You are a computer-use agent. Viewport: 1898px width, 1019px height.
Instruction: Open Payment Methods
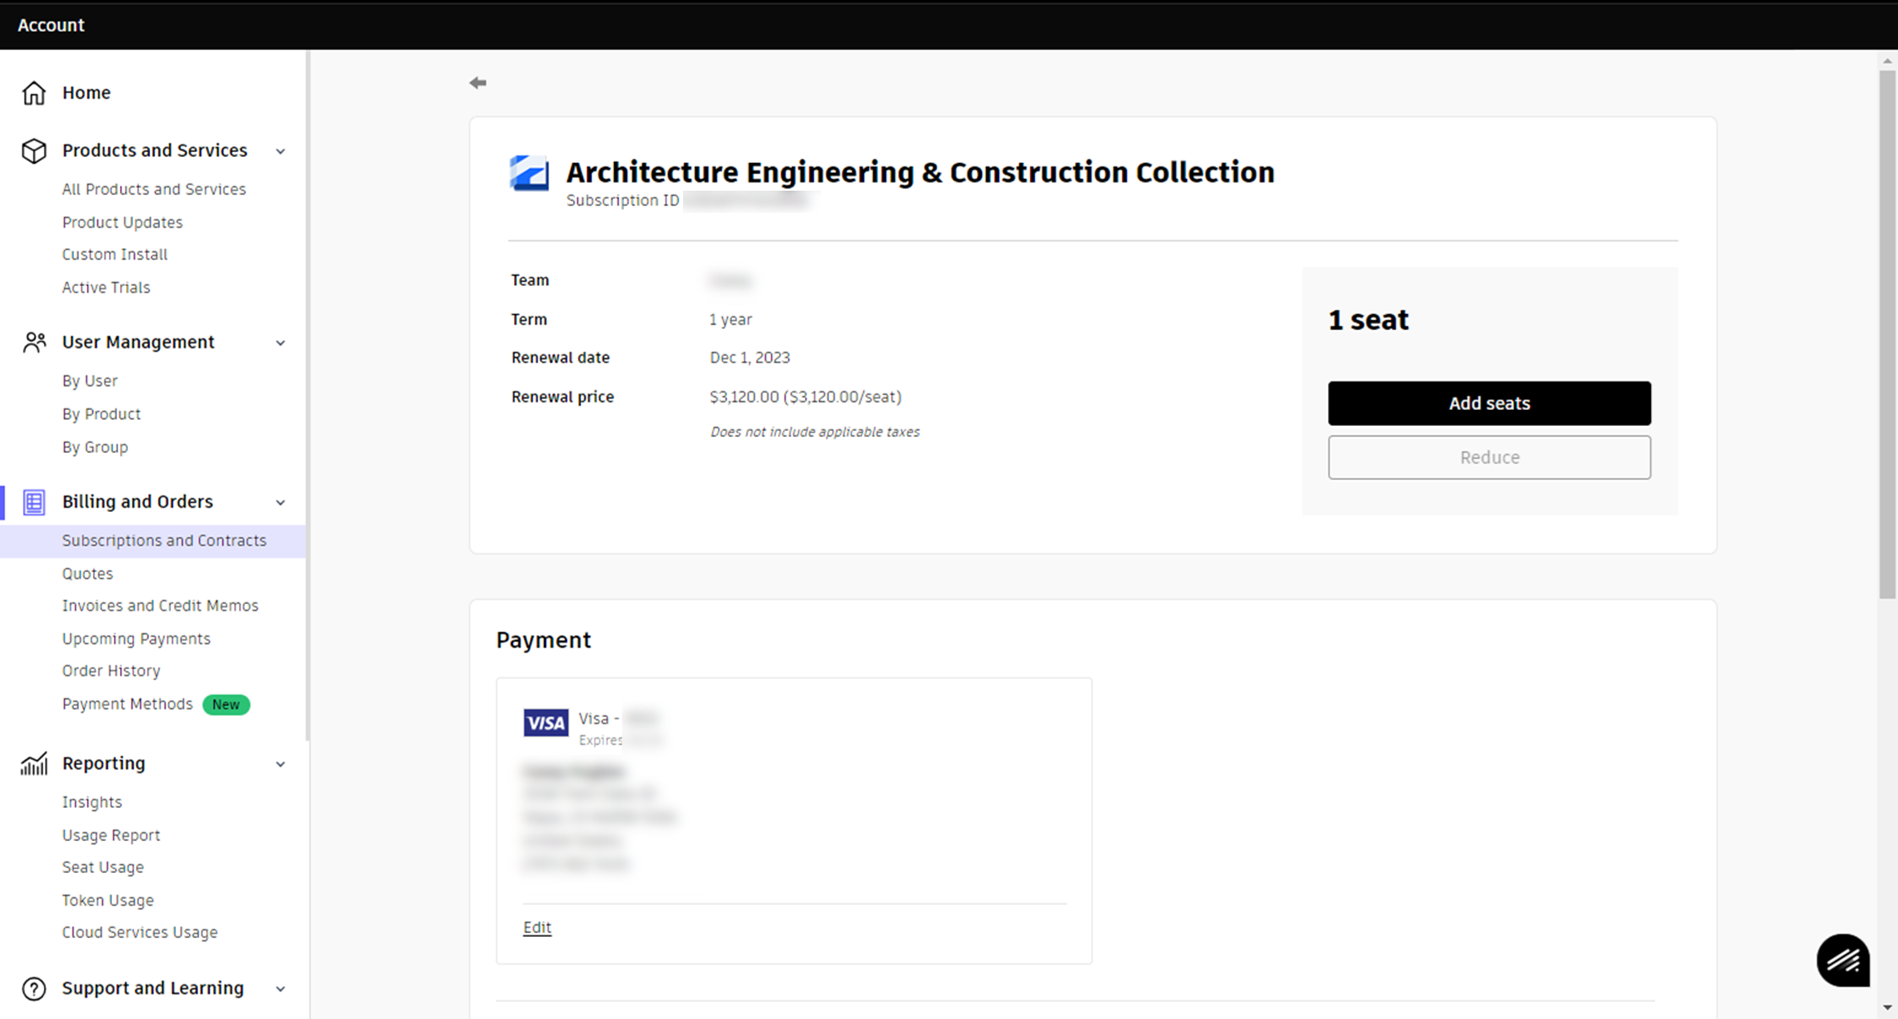[x=127, y=704]
